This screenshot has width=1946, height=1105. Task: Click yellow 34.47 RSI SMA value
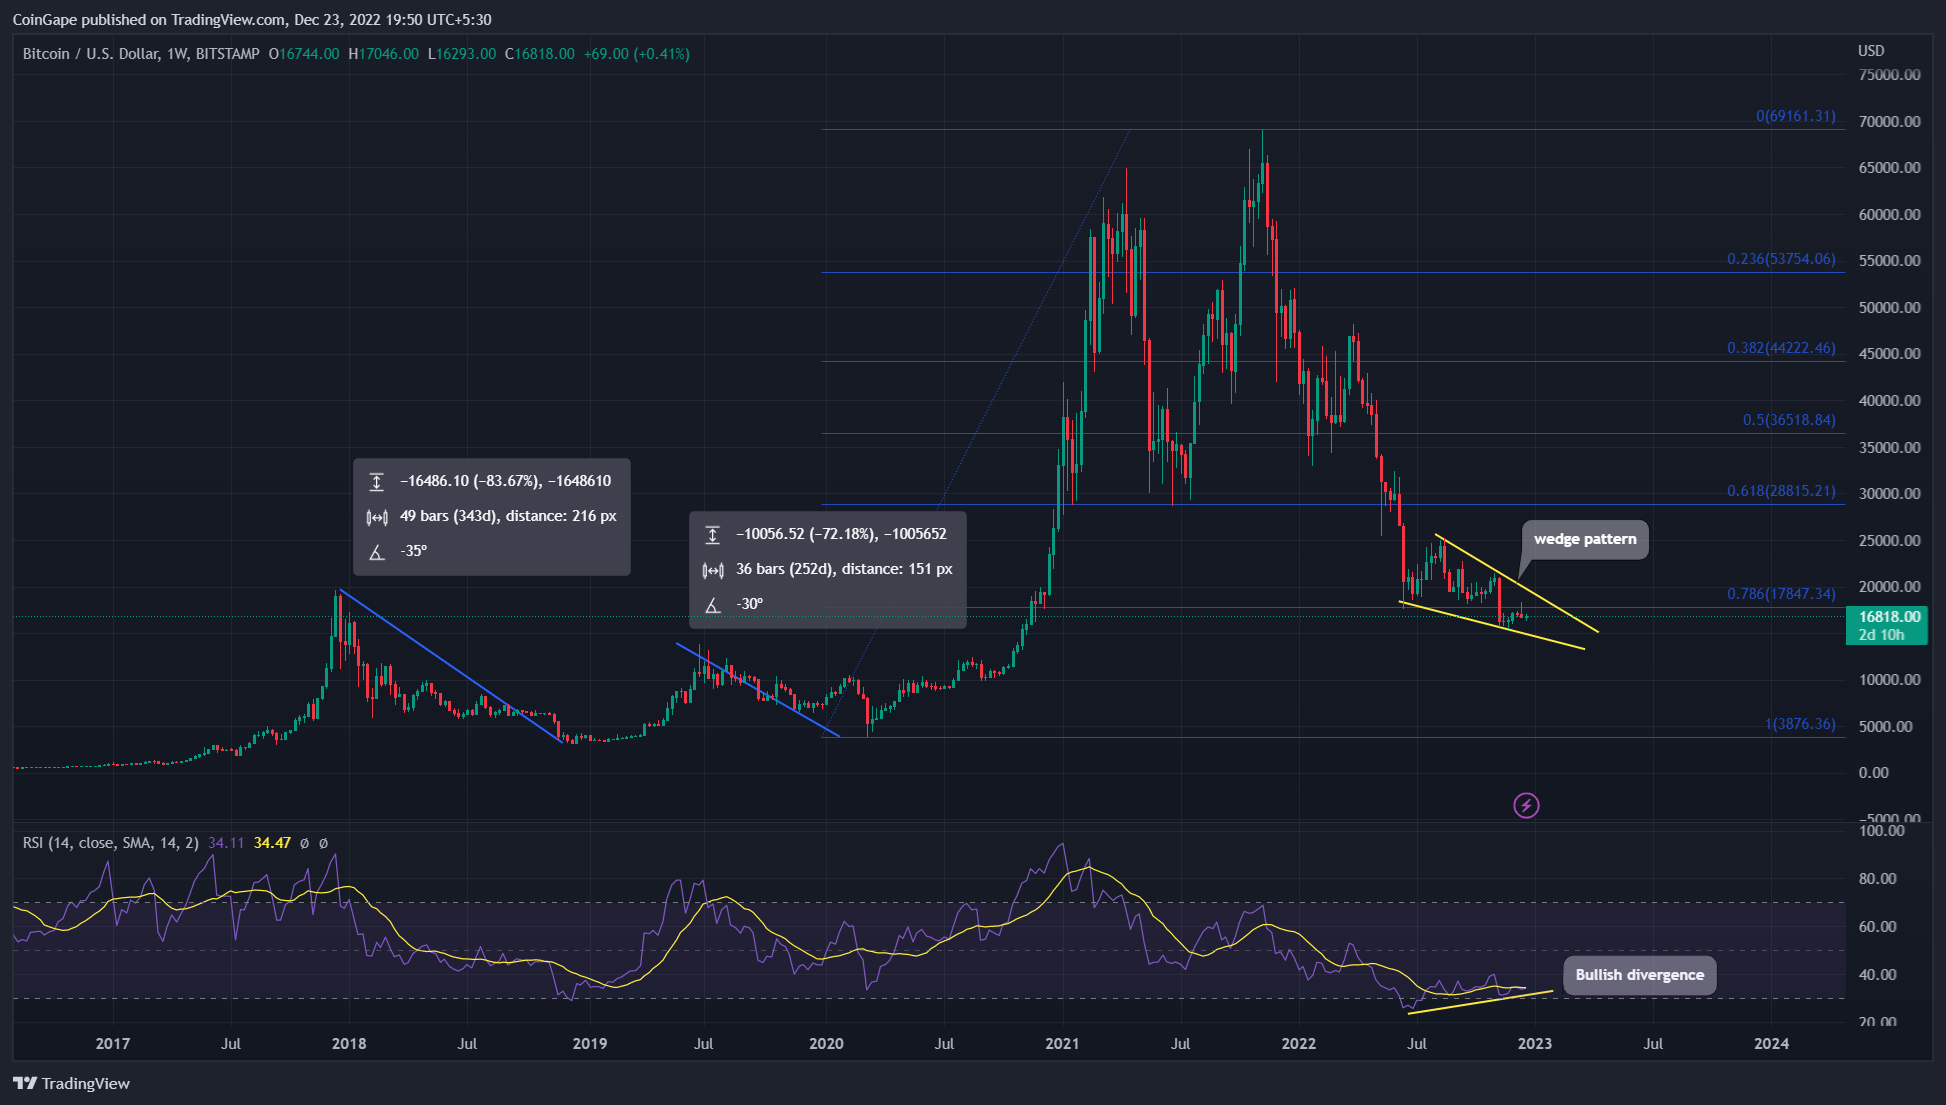click(x=272, y=843)
